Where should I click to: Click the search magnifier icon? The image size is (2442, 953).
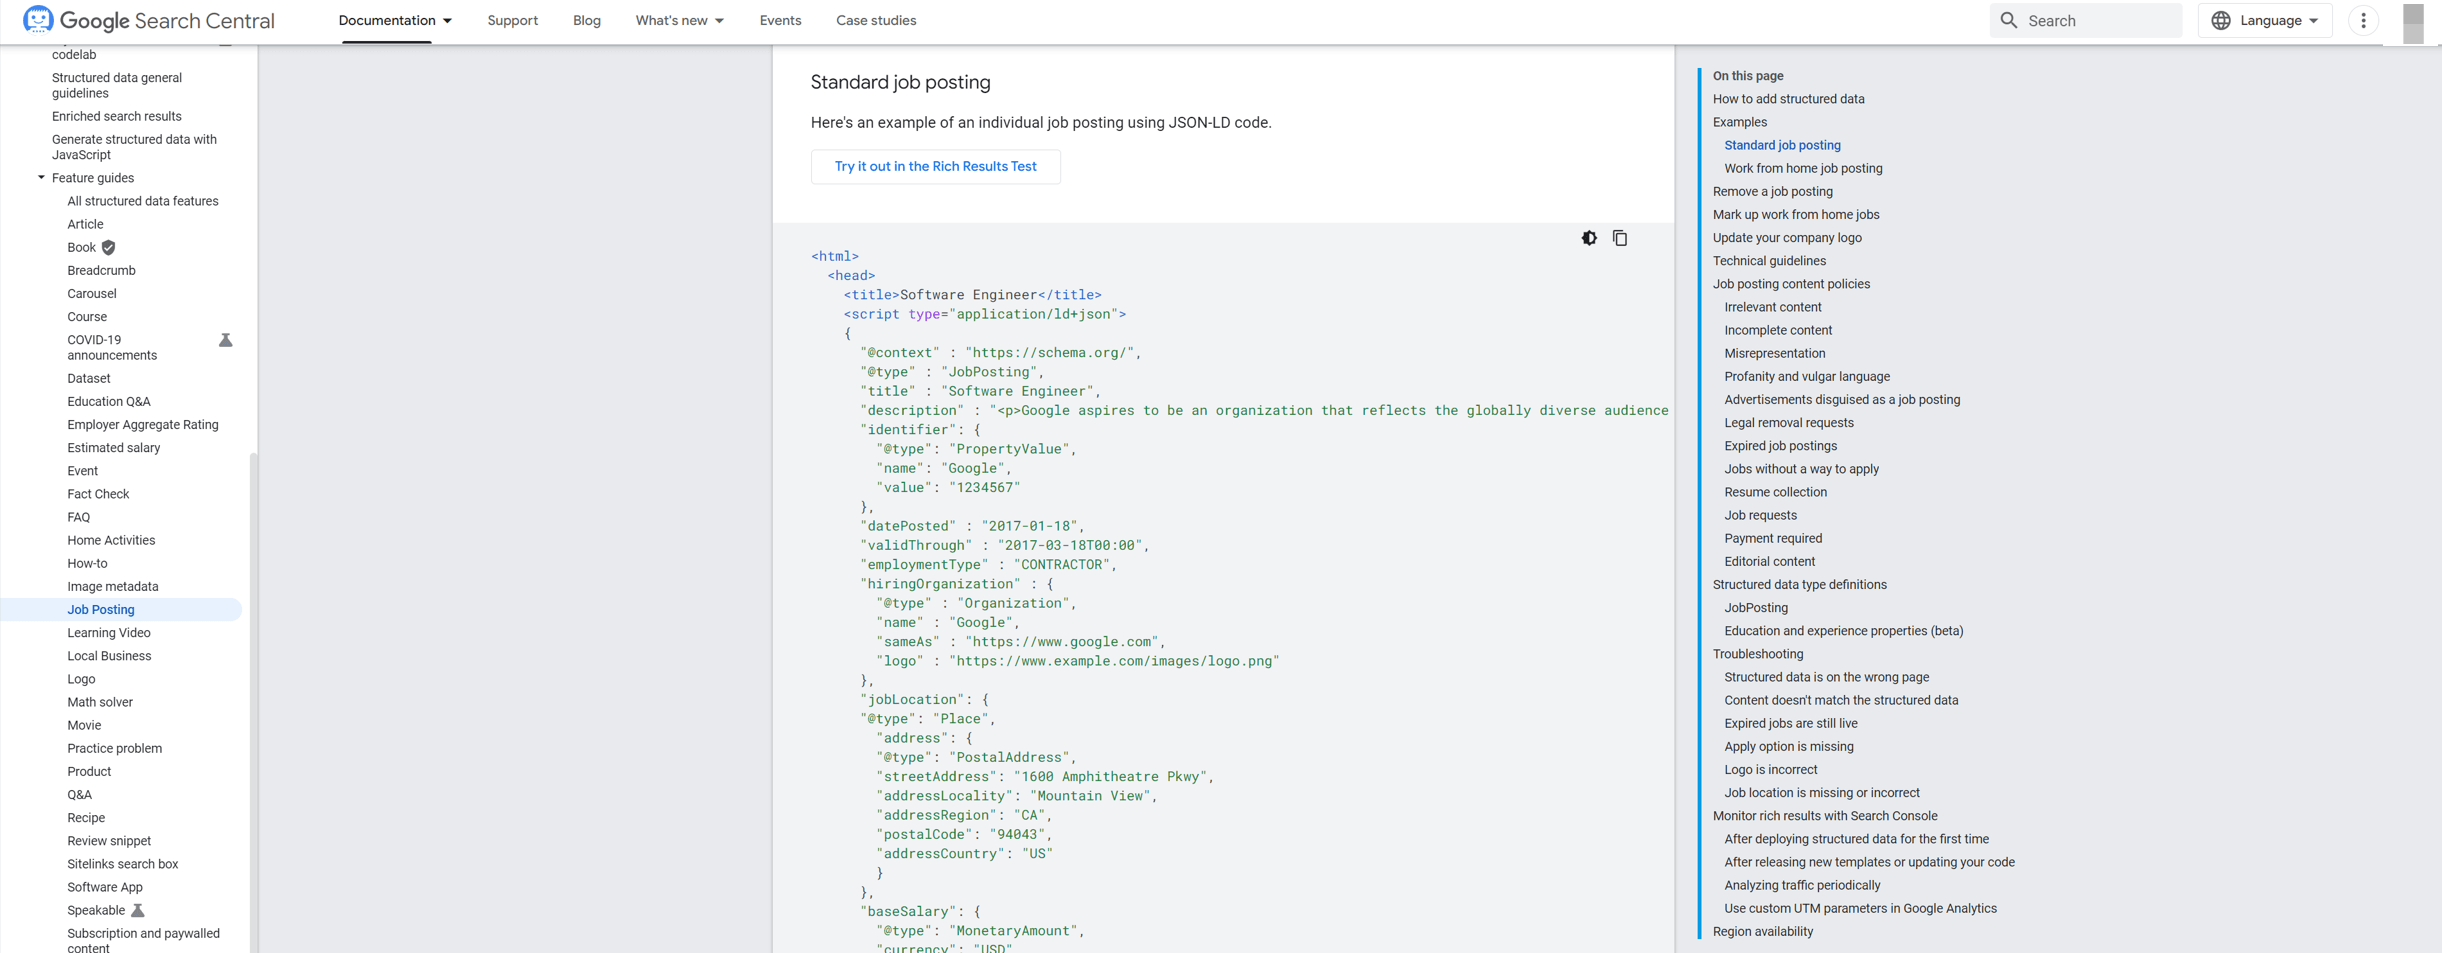click(x=2007, y=20)
